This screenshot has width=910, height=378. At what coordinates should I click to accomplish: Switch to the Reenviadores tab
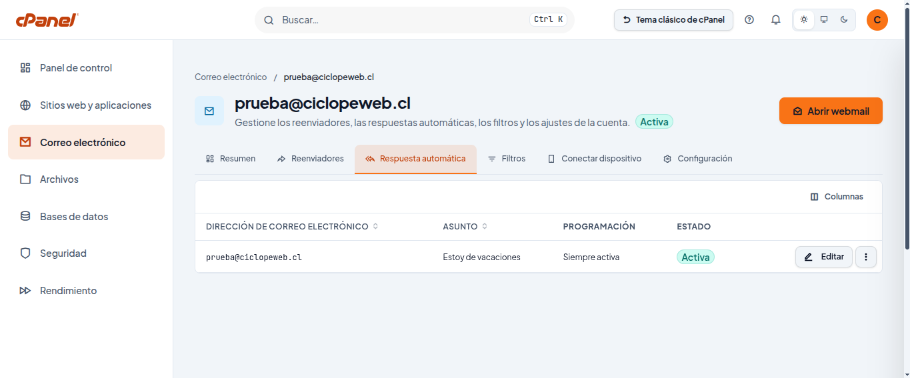click(x=310, y=159)
